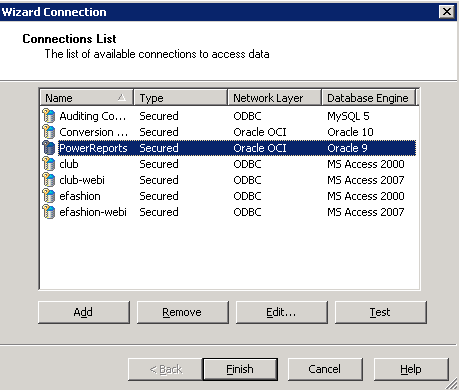Test the selected connection

pos(381,312)
